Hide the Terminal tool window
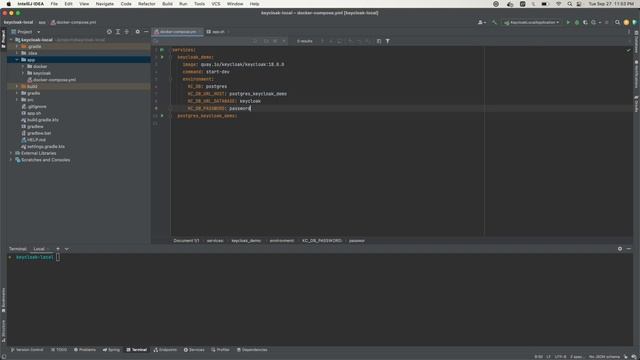 (x=629, y=249)
